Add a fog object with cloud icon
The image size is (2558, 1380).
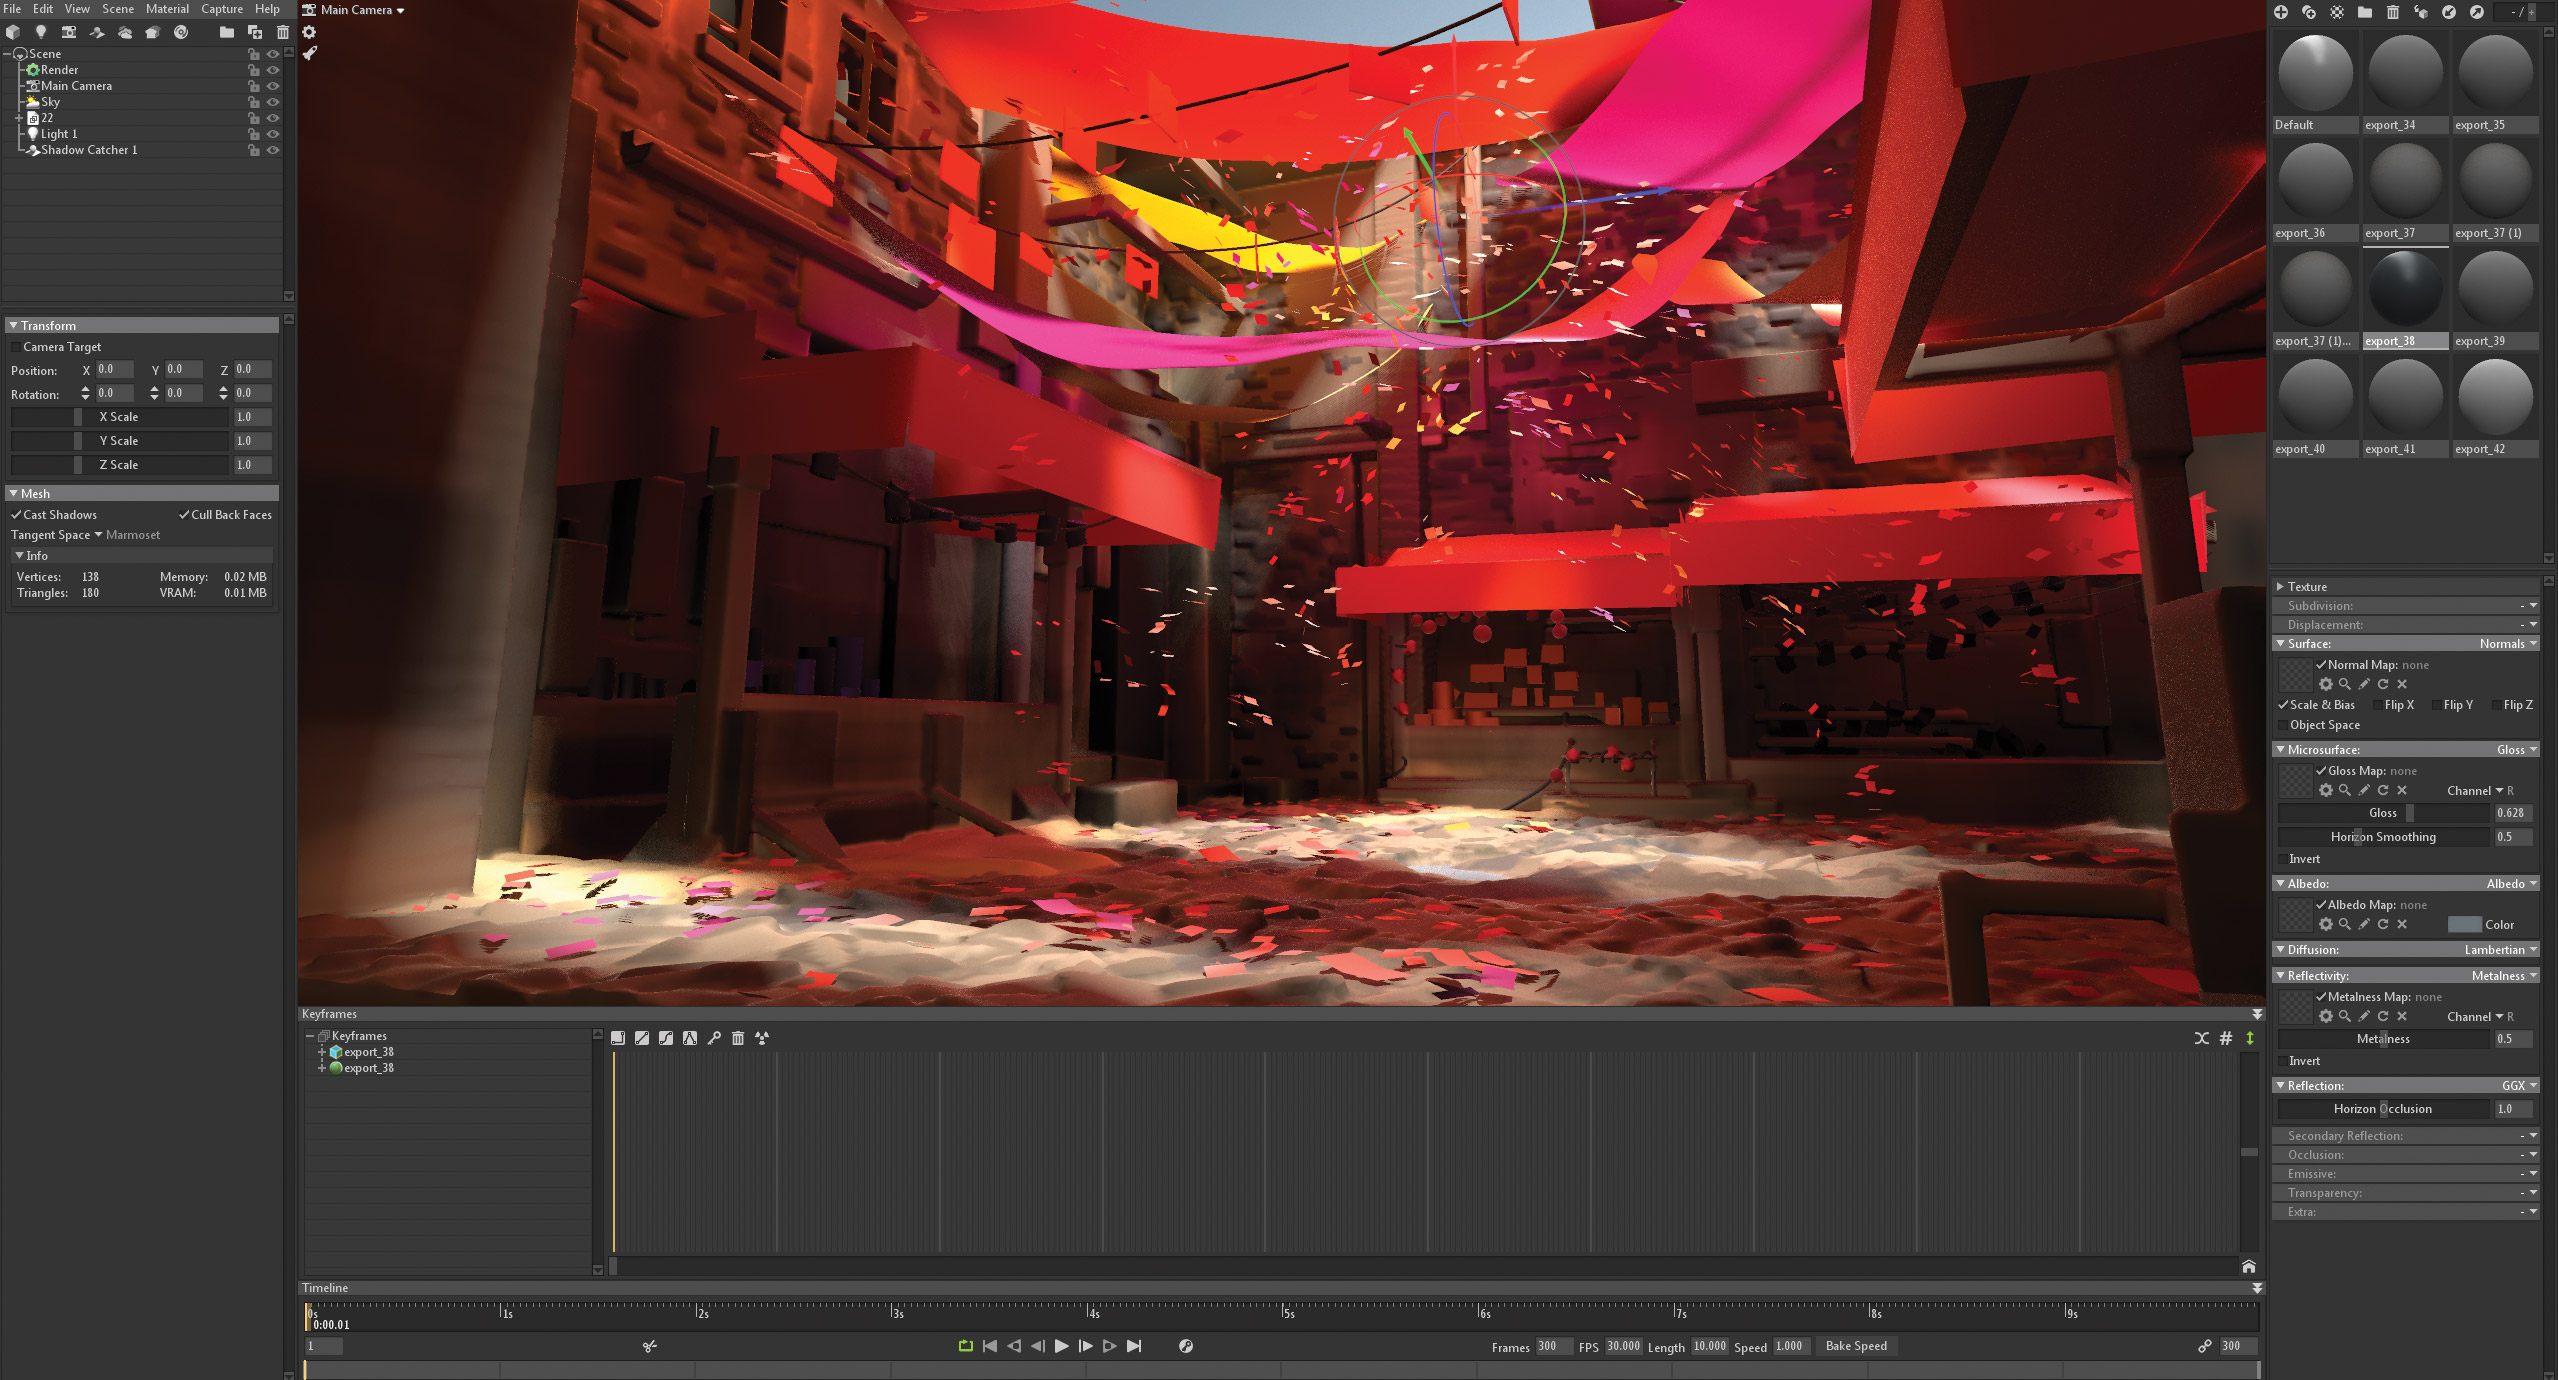(125, 32)
